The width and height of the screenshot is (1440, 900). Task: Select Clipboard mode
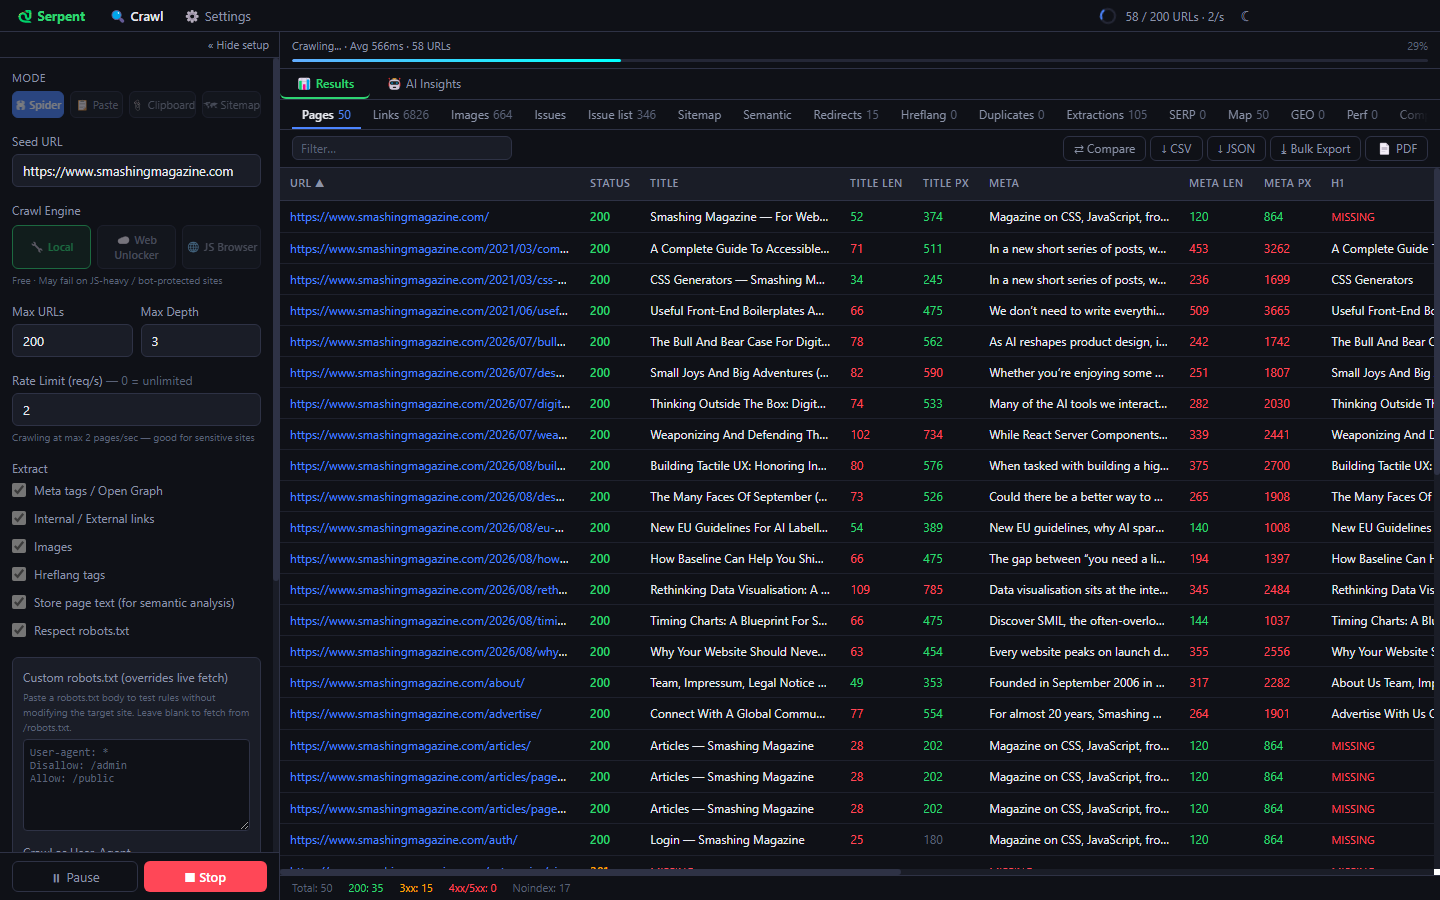164,105
